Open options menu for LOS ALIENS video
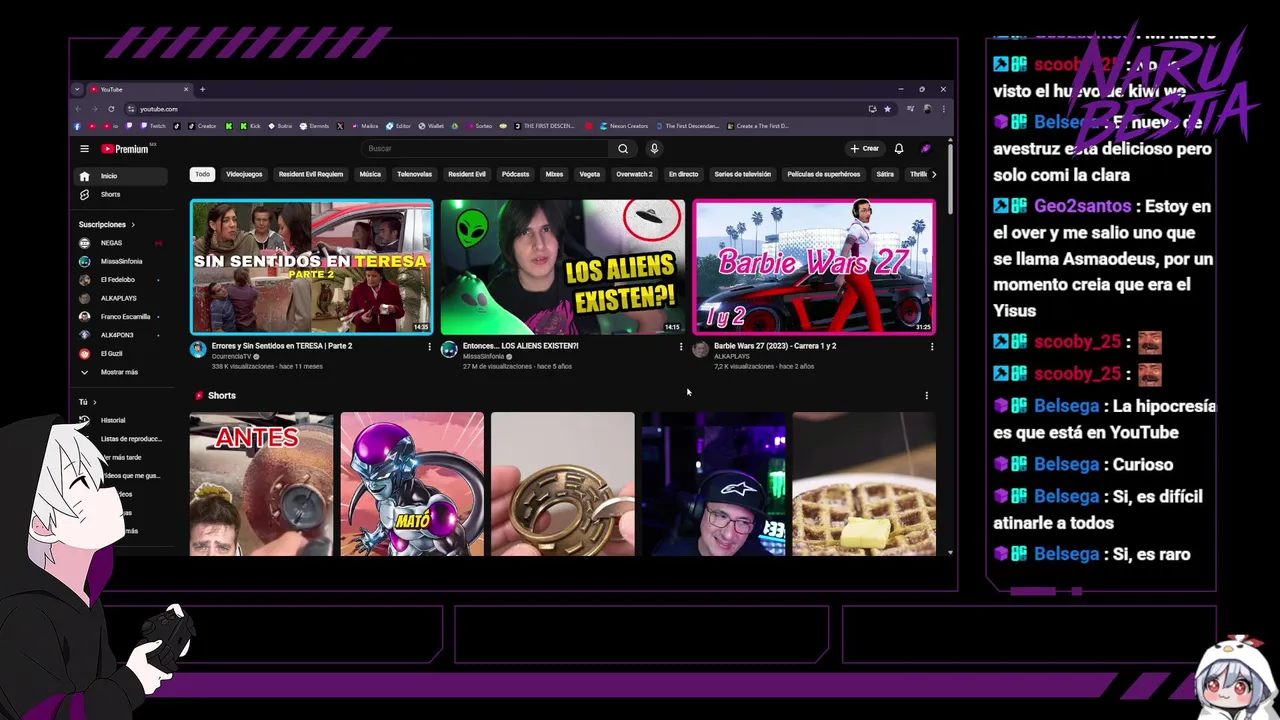1280x720 pixels. [681, 347]
